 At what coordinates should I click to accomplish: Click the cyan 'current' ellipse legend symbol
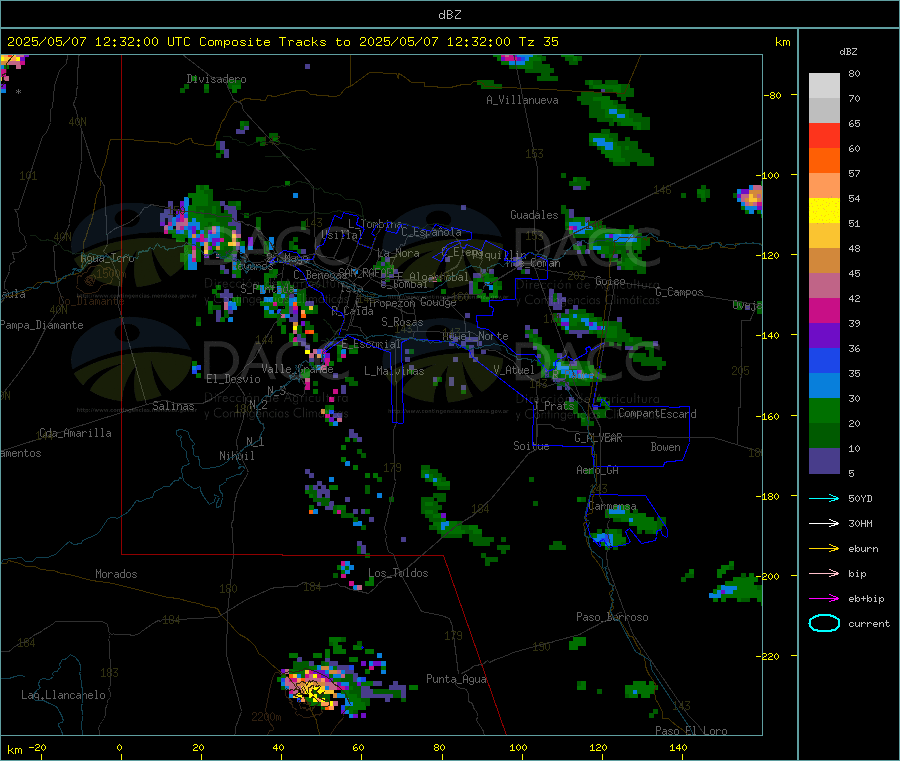click(x=824, y=623)
